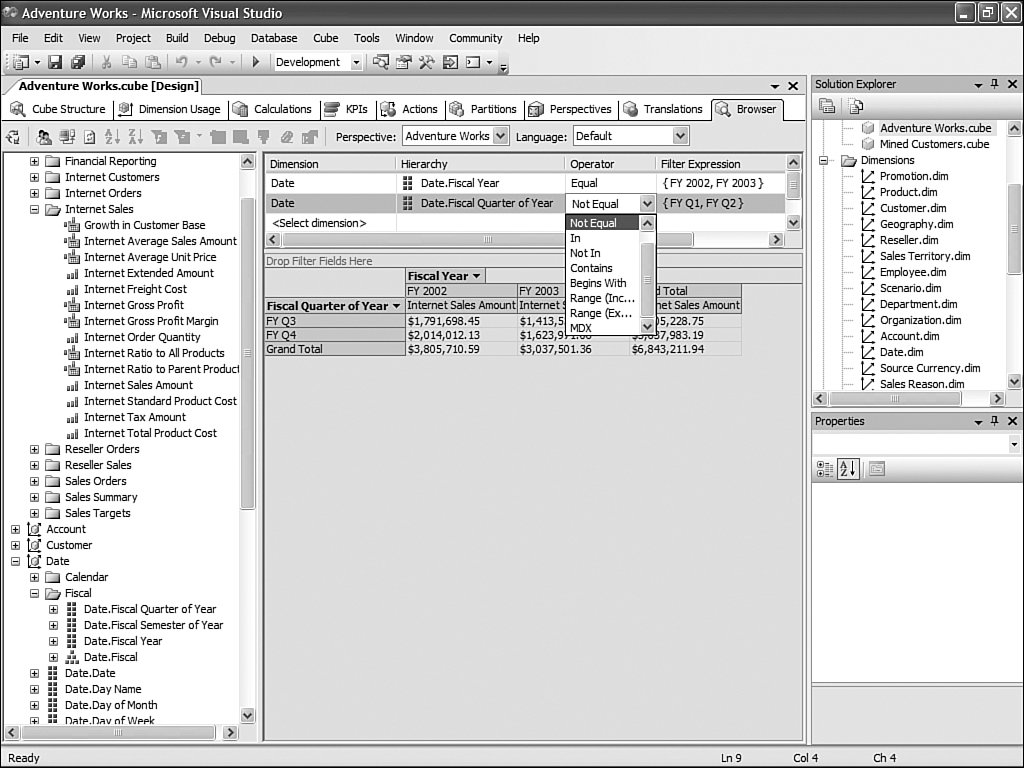Open the Database menu
1024x768 pixels.
[274, 38]
